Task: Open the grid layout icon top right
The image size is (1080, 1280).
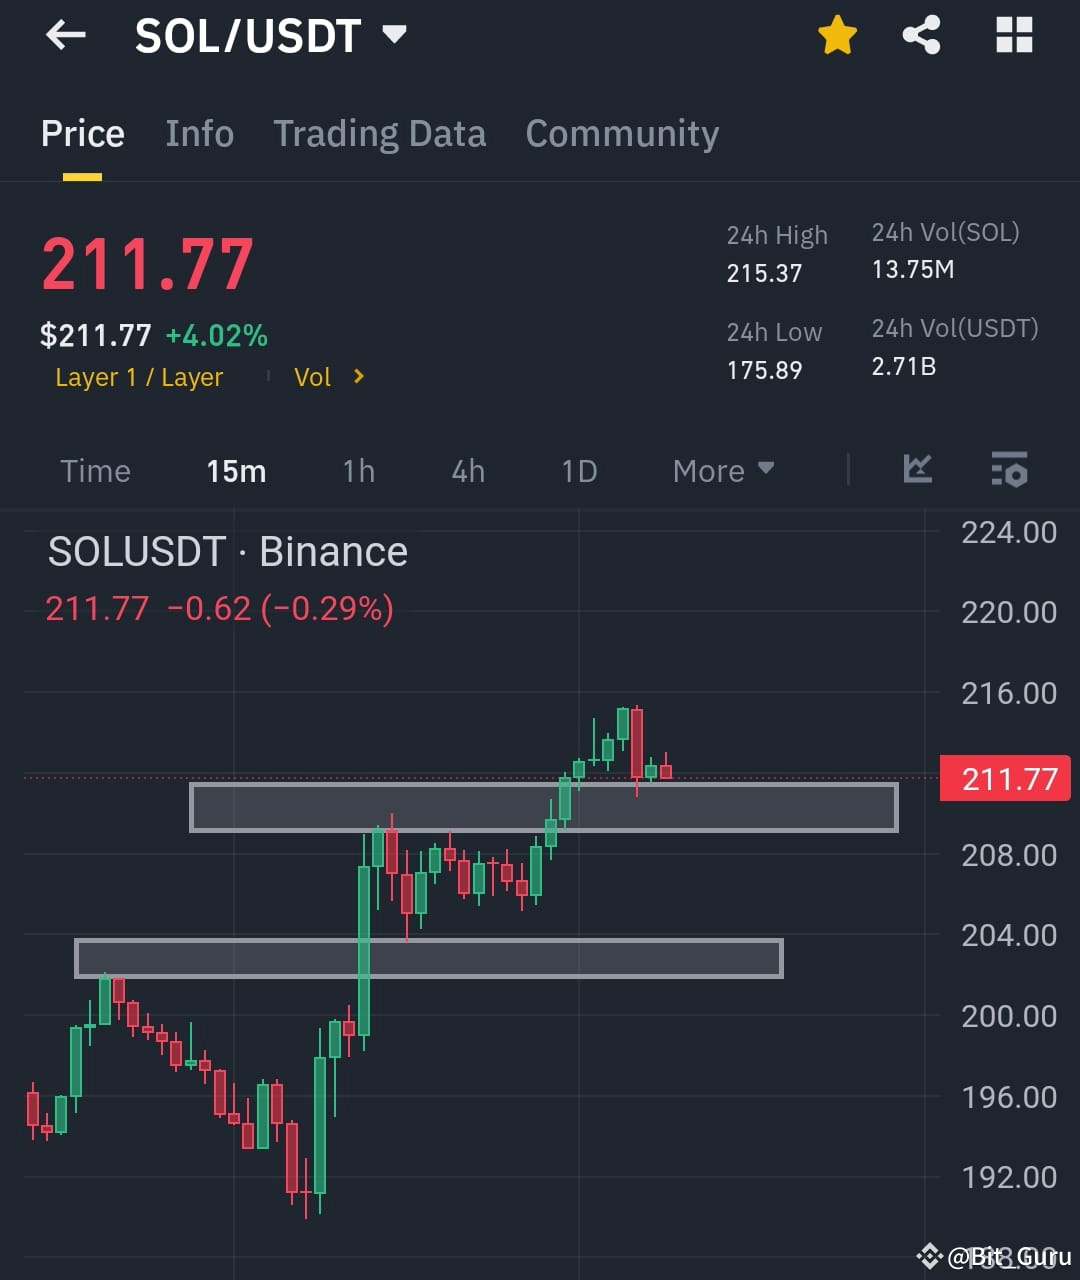Action: pos(1014,35)
